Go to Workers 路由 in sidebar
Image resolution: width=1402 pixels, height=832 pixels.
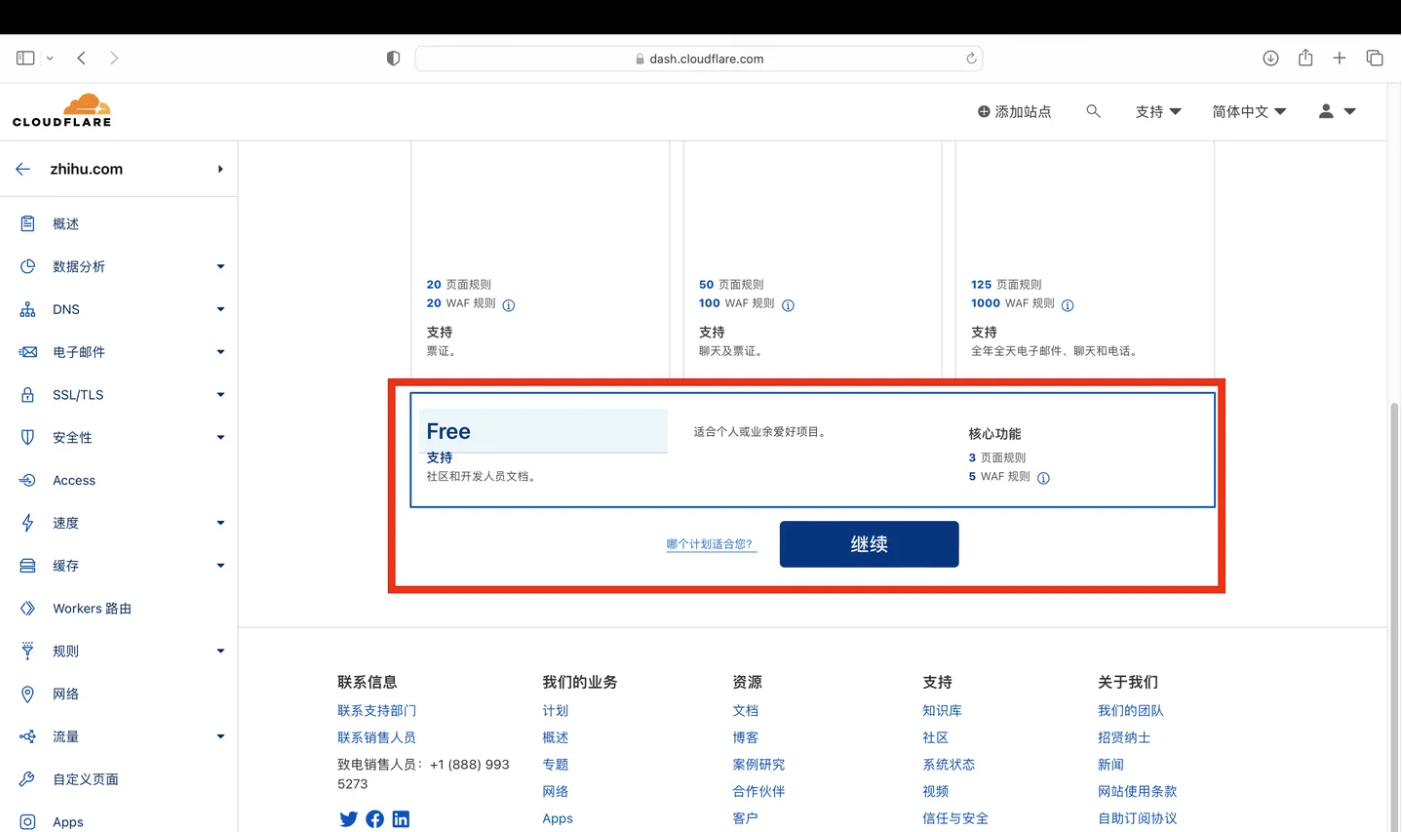tap(92, 608)
